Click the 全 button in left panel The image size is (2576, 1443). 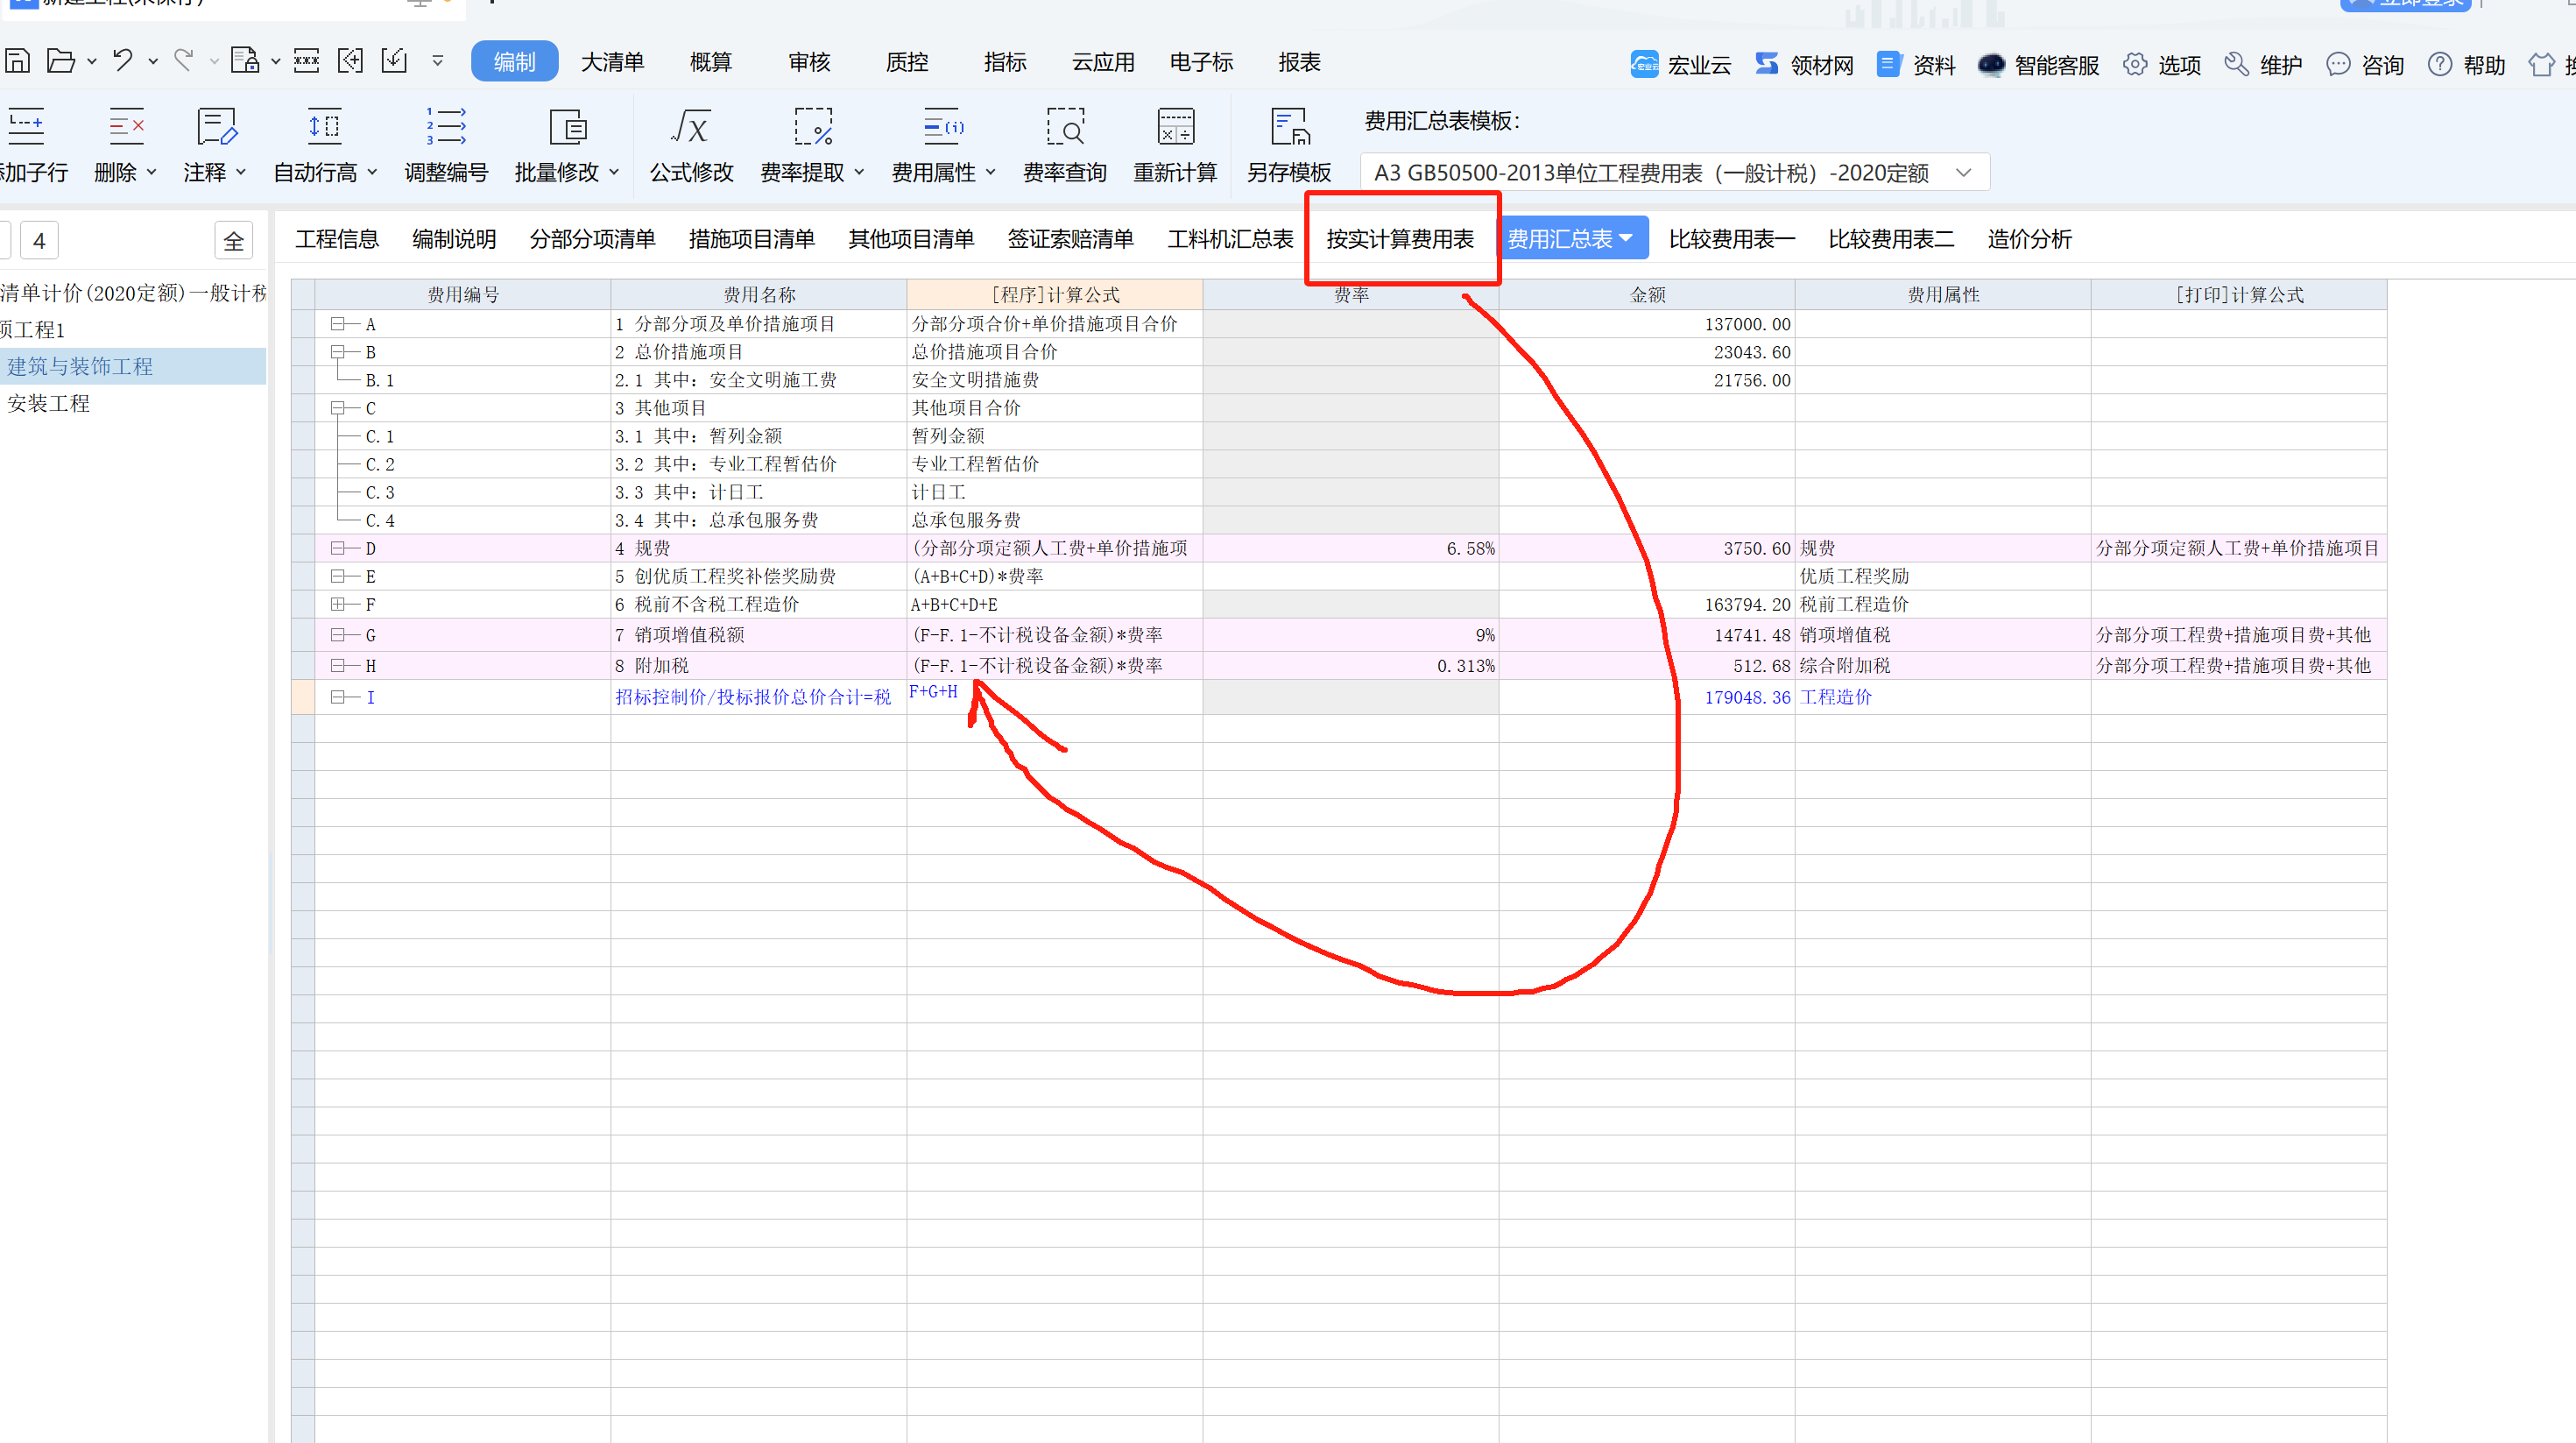coord(233,241)
